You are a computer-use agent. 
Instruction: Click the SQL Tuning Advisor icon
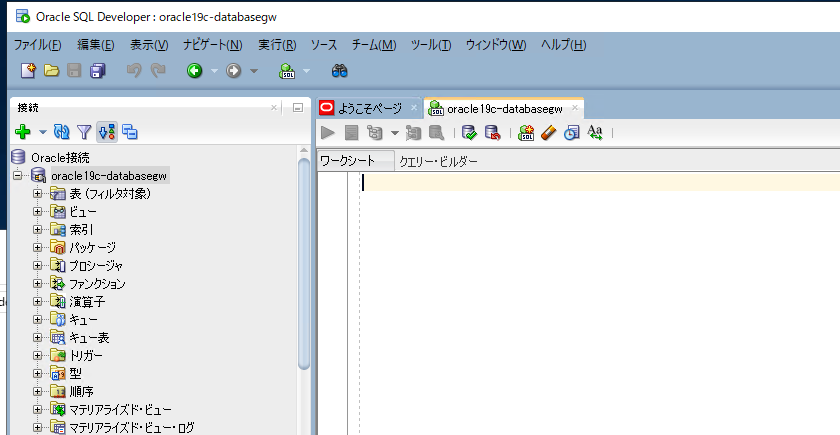click(437, 132)
